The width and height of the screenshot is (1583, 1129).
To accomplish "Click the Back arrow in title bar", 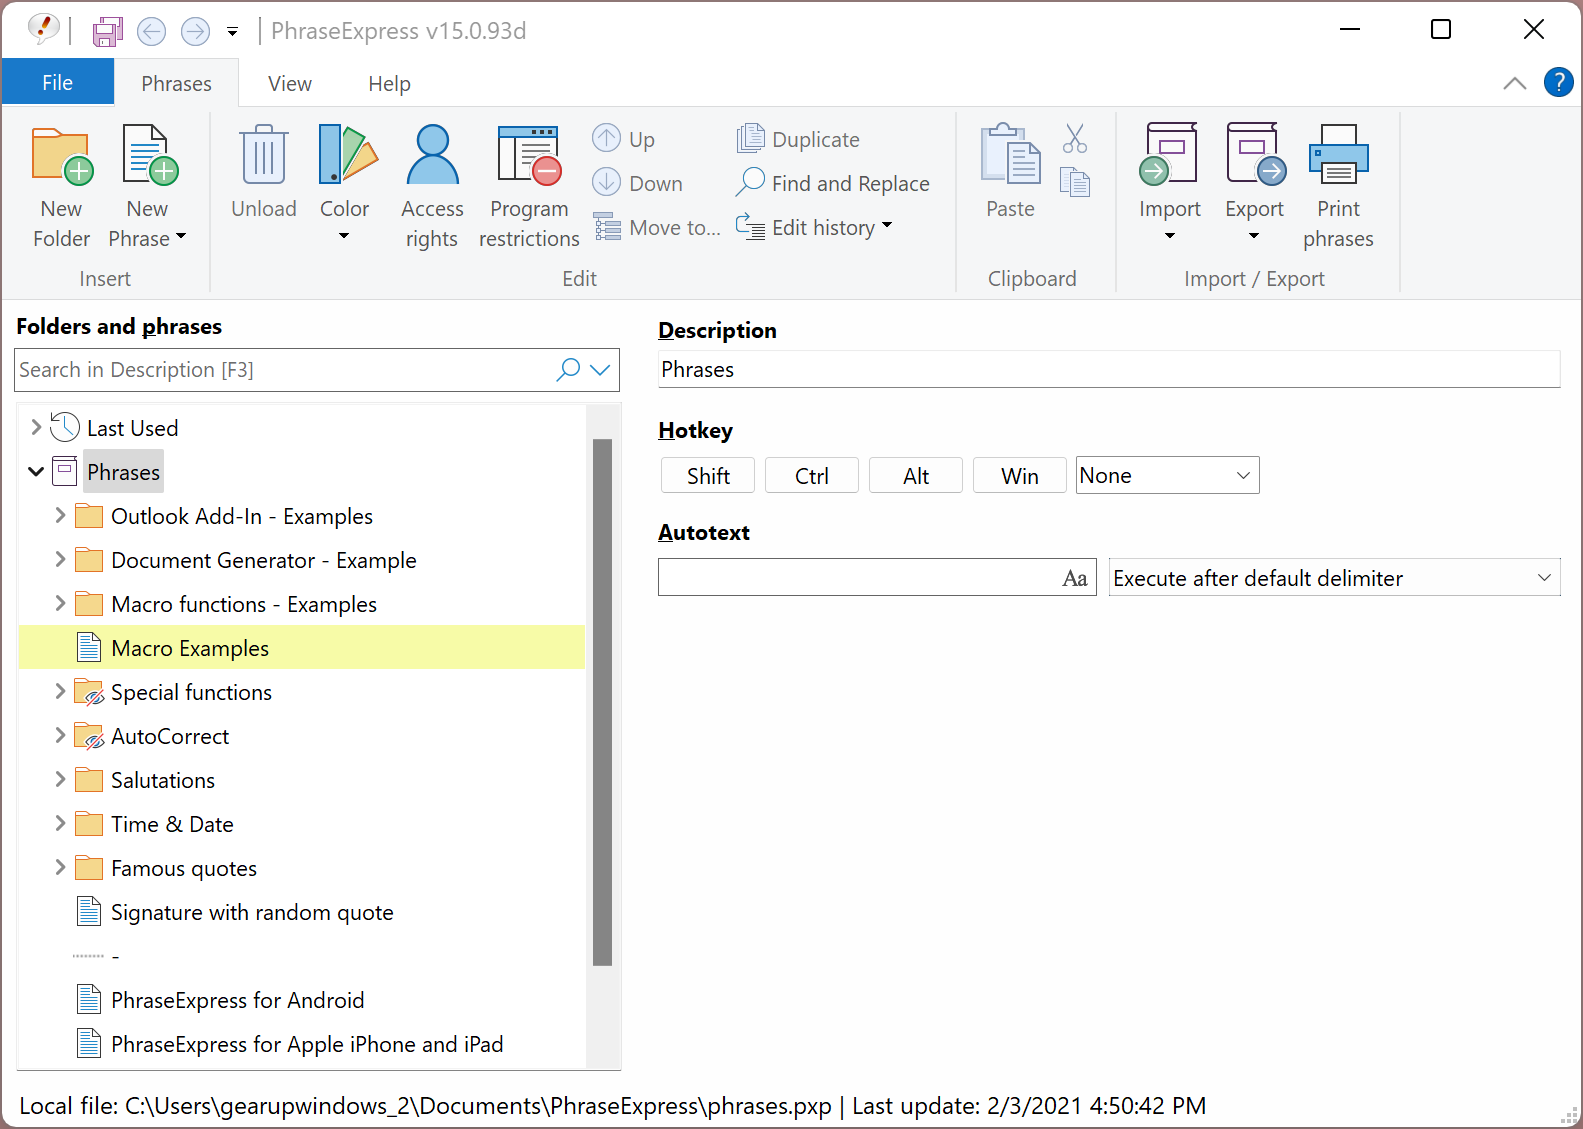I will pos(151,31).
